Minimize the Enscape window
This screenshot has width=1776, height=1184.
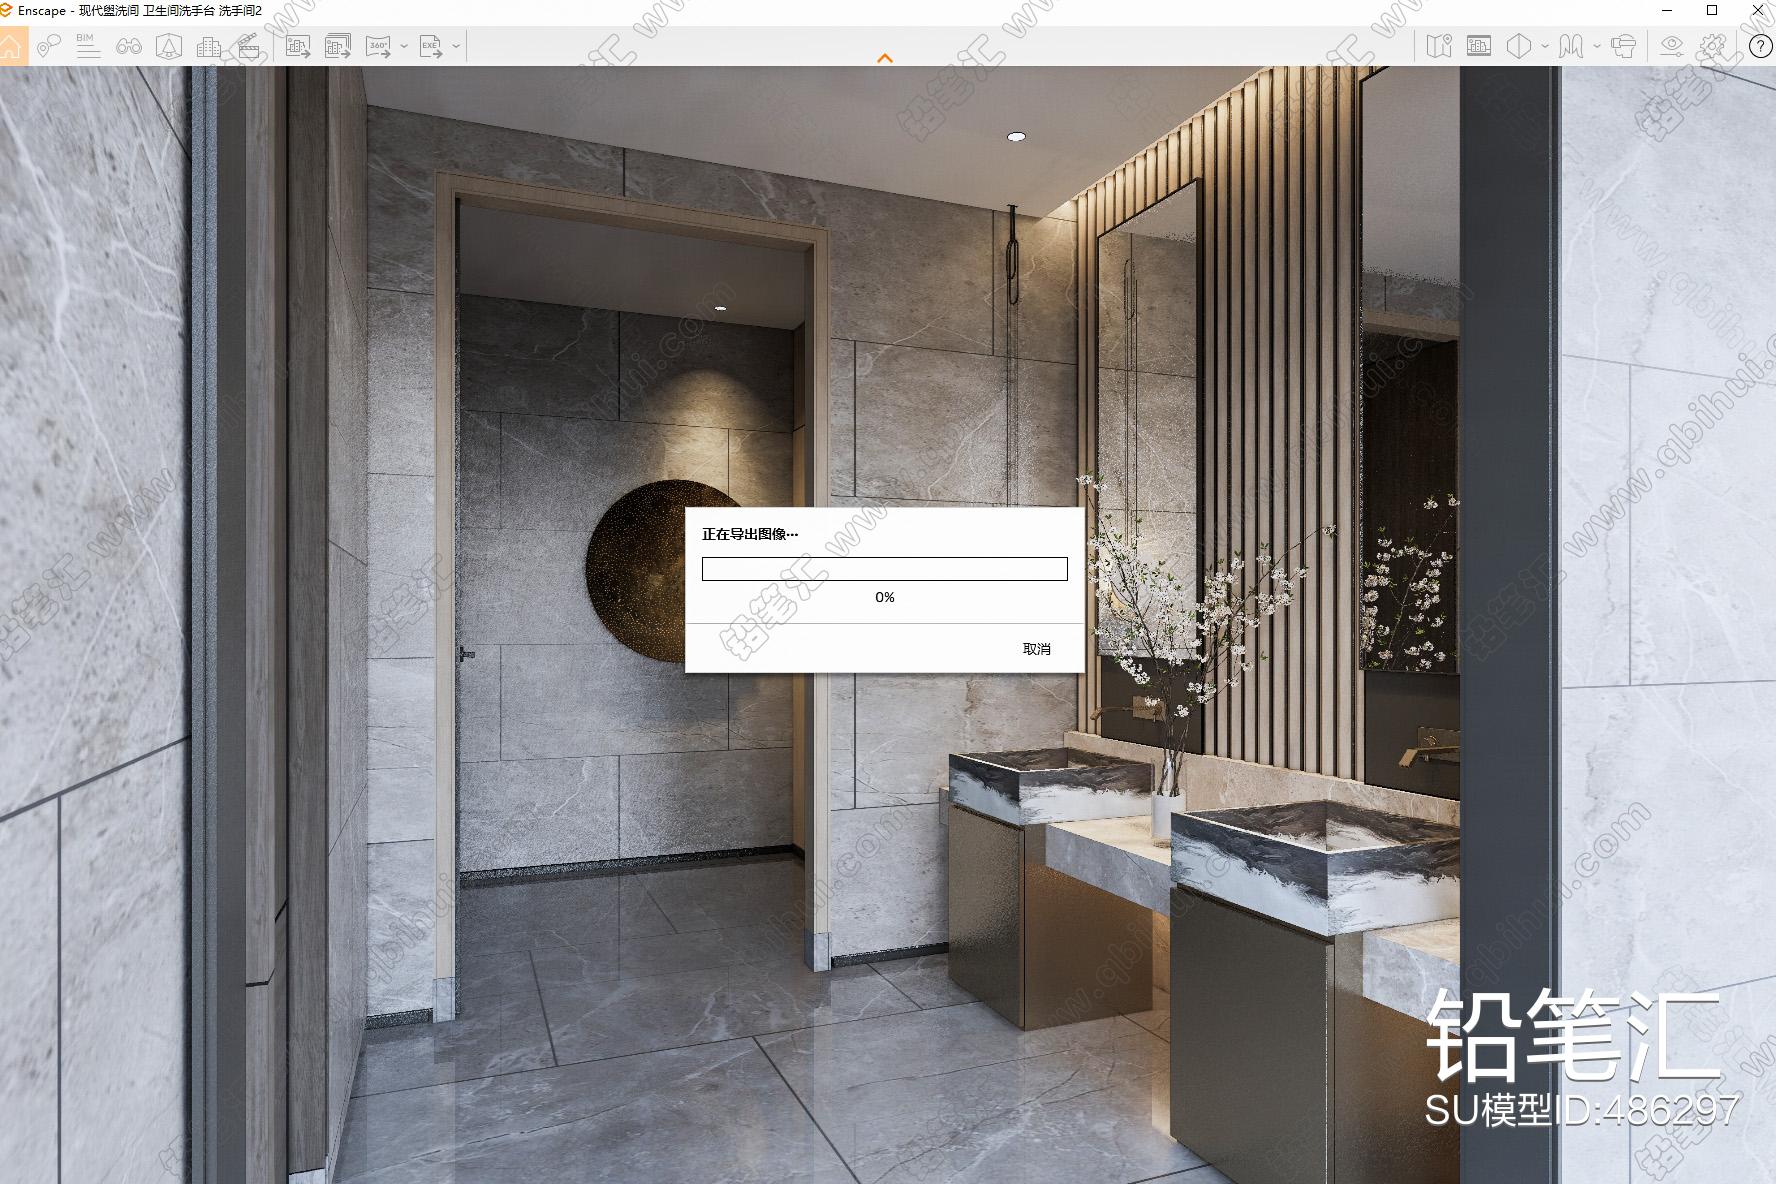[1667, 11]
